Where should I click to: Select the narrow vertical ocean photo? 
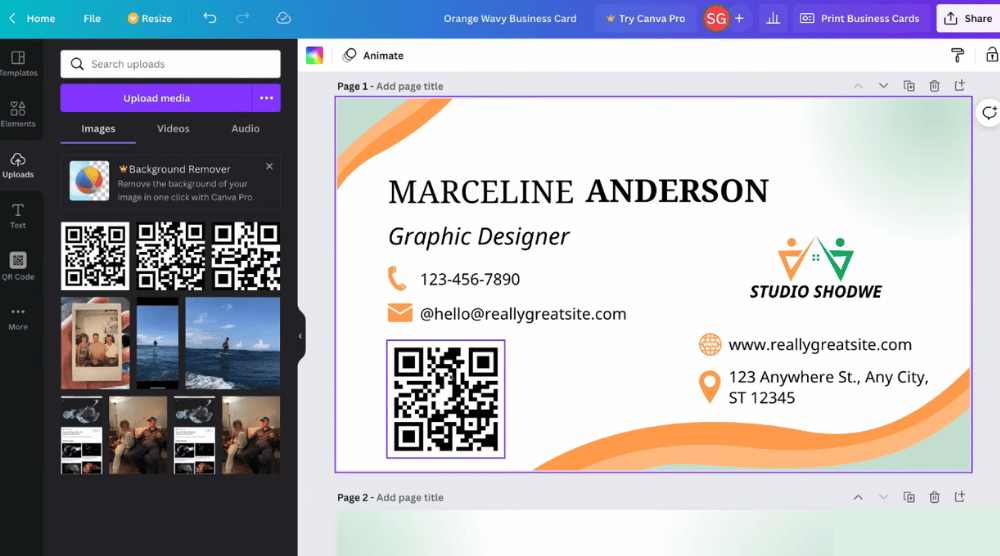click(x=158, y=343)
